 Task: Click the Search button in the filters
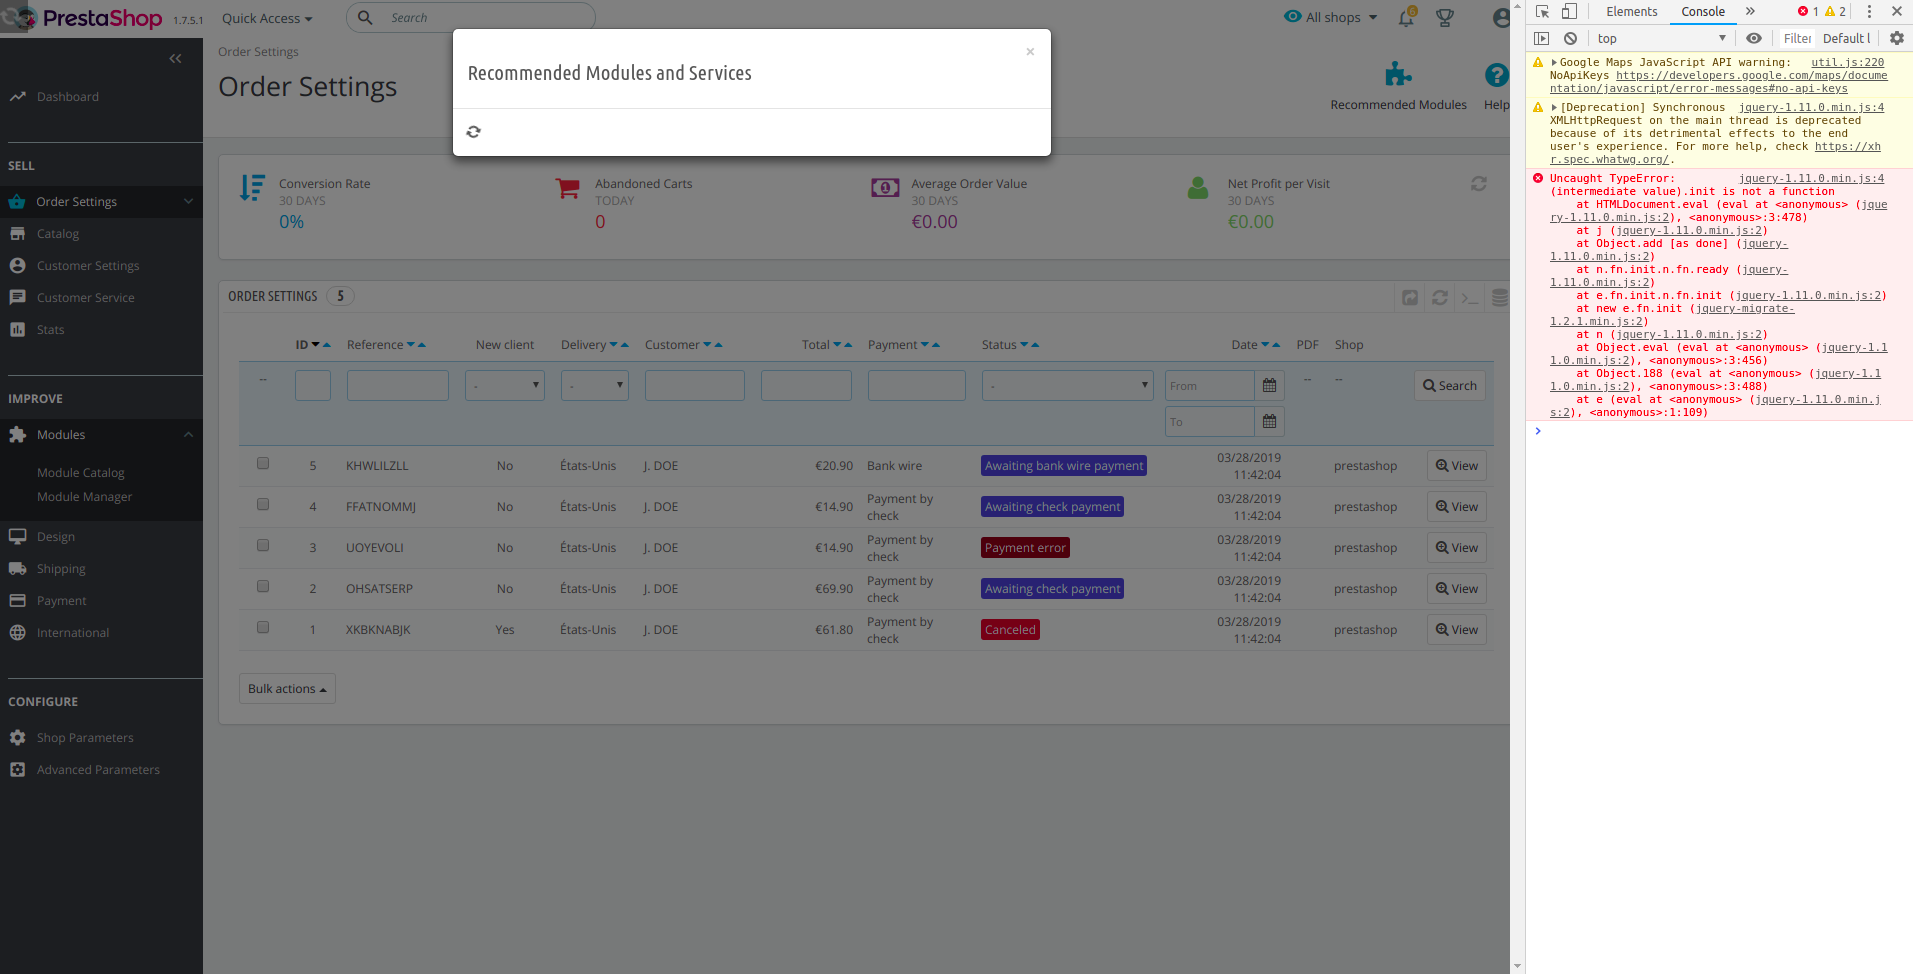pos(1448,385)
